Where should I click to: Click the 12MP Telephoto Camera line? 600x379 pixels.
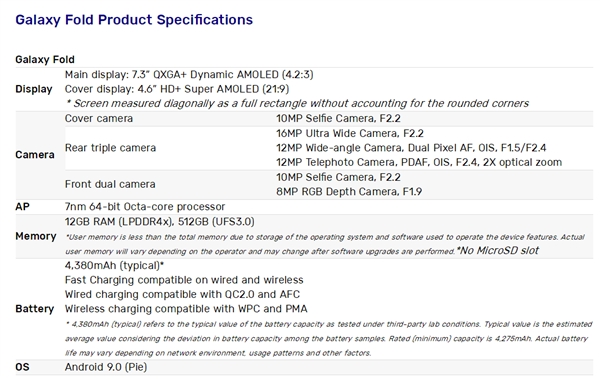click(419, 162)
